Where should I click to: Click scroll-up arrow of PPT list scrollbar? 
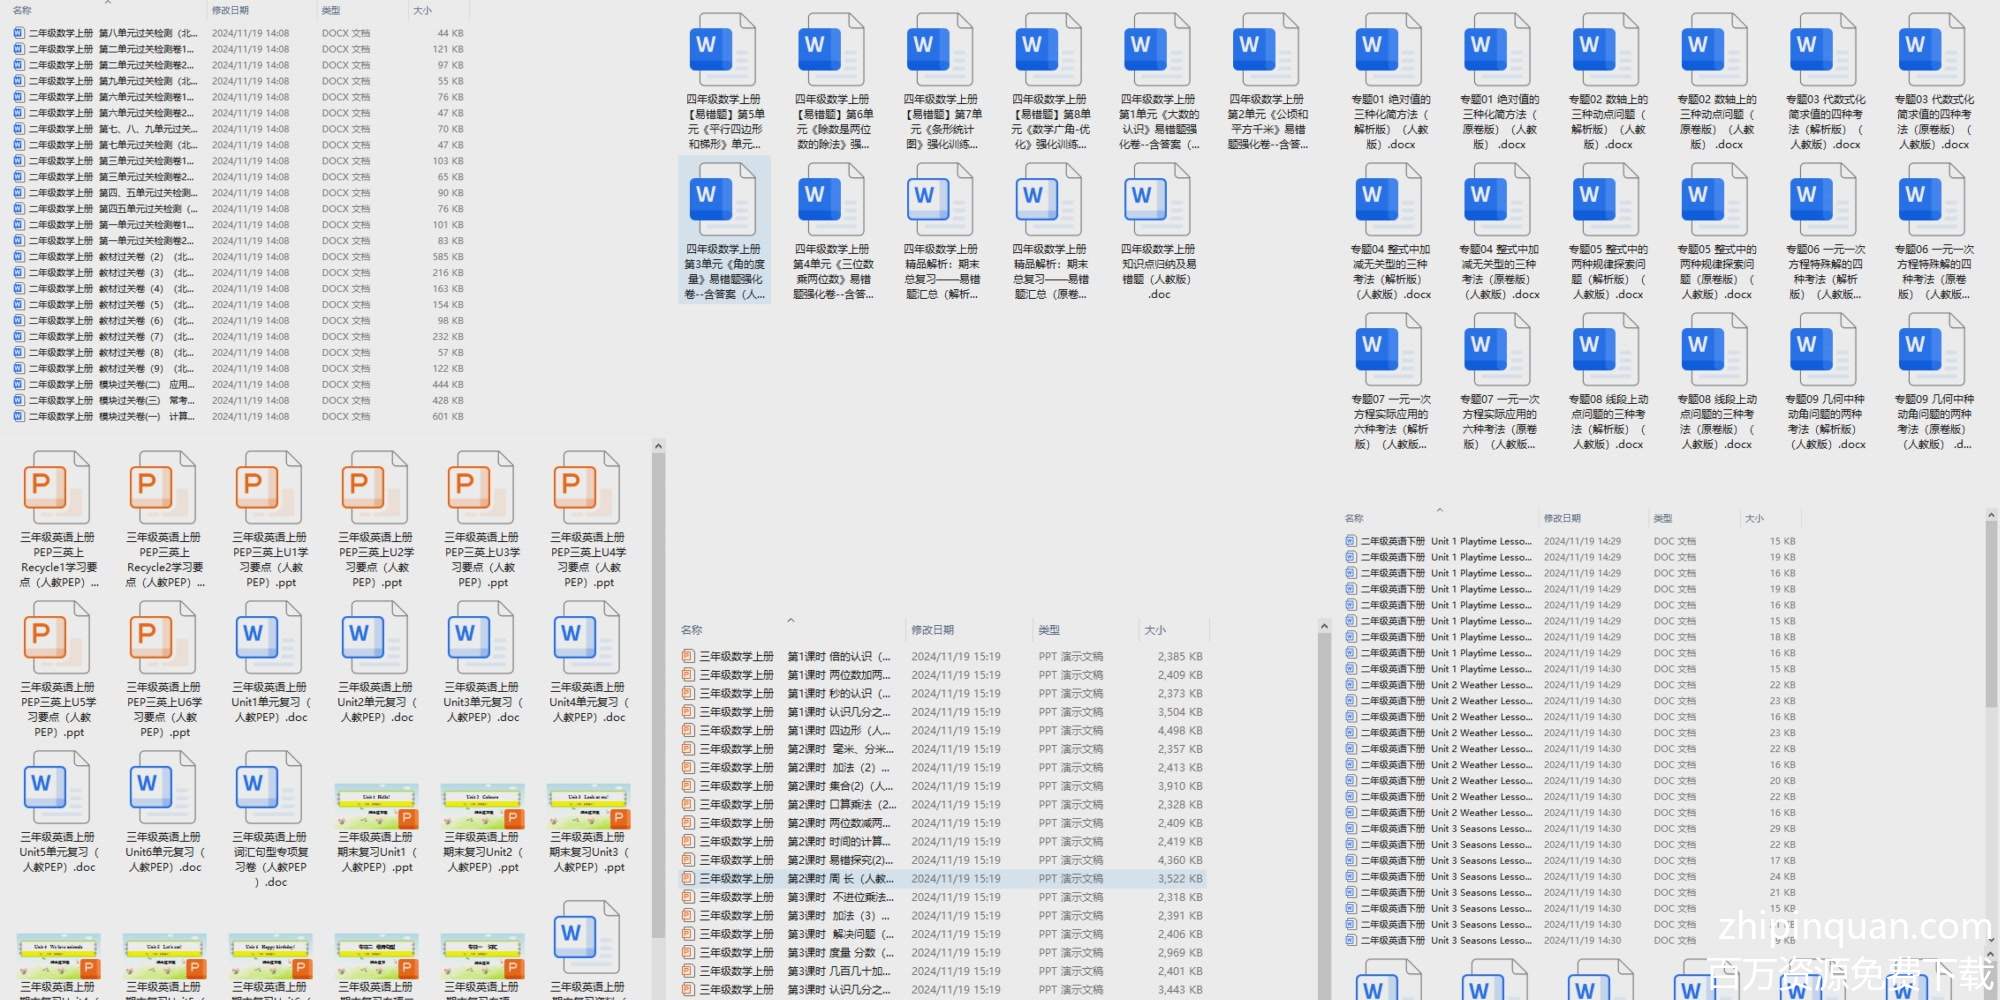tap(1324, 627)
